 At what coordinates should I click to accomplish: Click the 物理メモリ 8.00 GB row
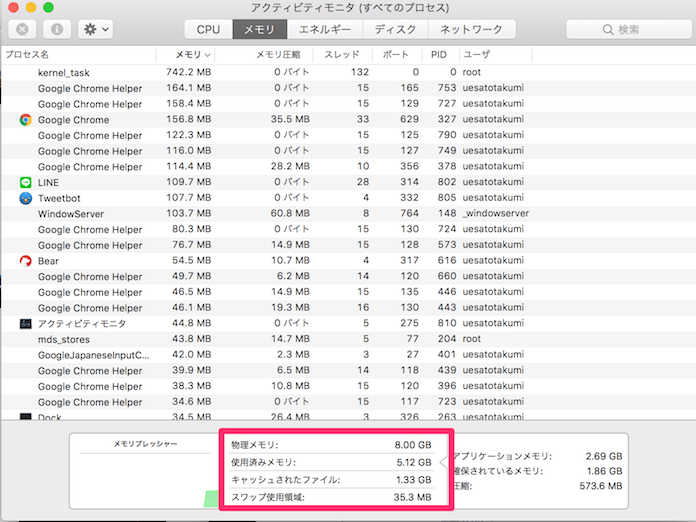tap(331, 445)
